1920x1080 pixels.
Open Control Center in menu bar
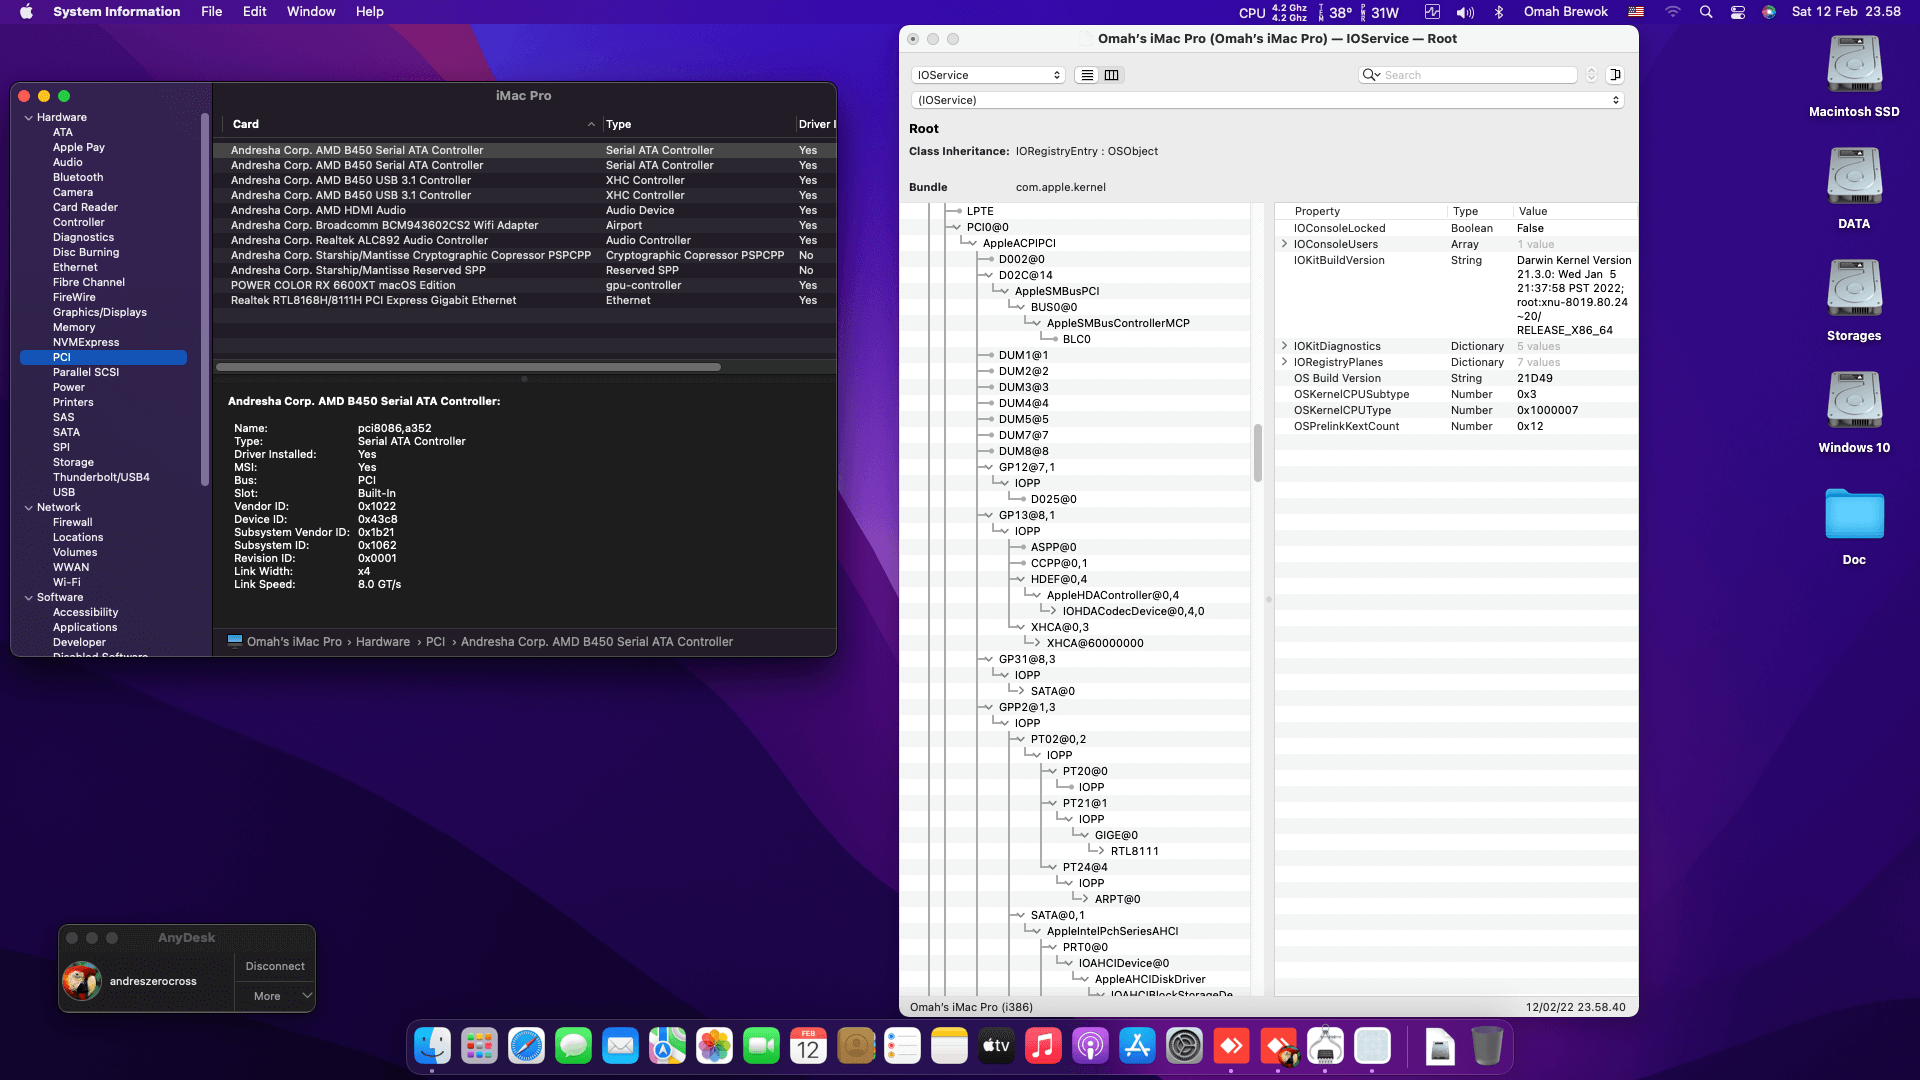[x=1738, y=12]
